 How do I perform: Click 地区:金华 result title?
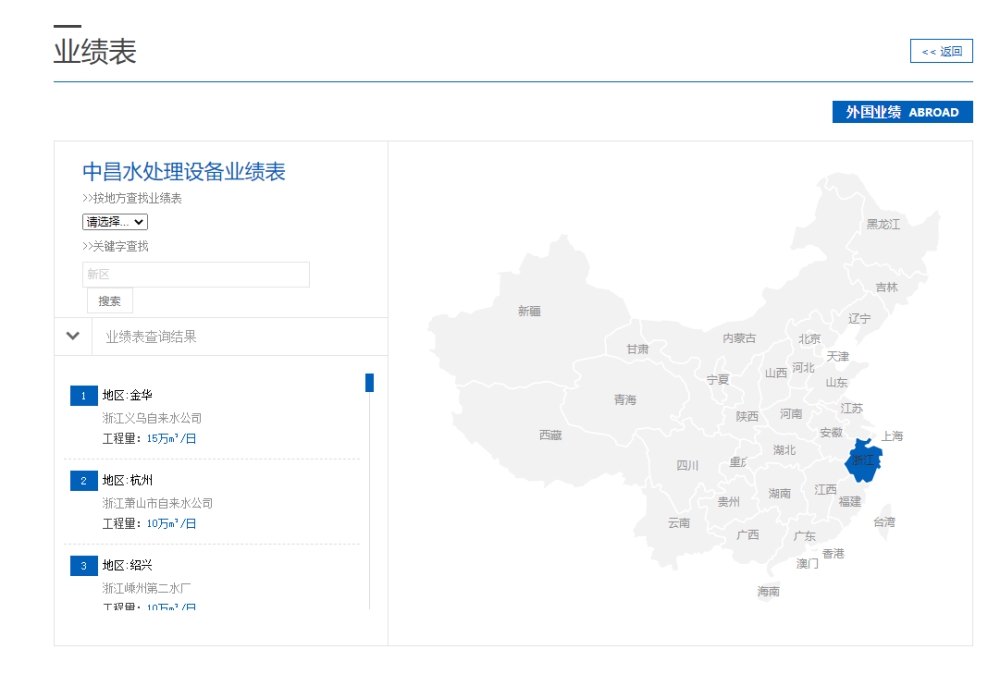point(128,395)
